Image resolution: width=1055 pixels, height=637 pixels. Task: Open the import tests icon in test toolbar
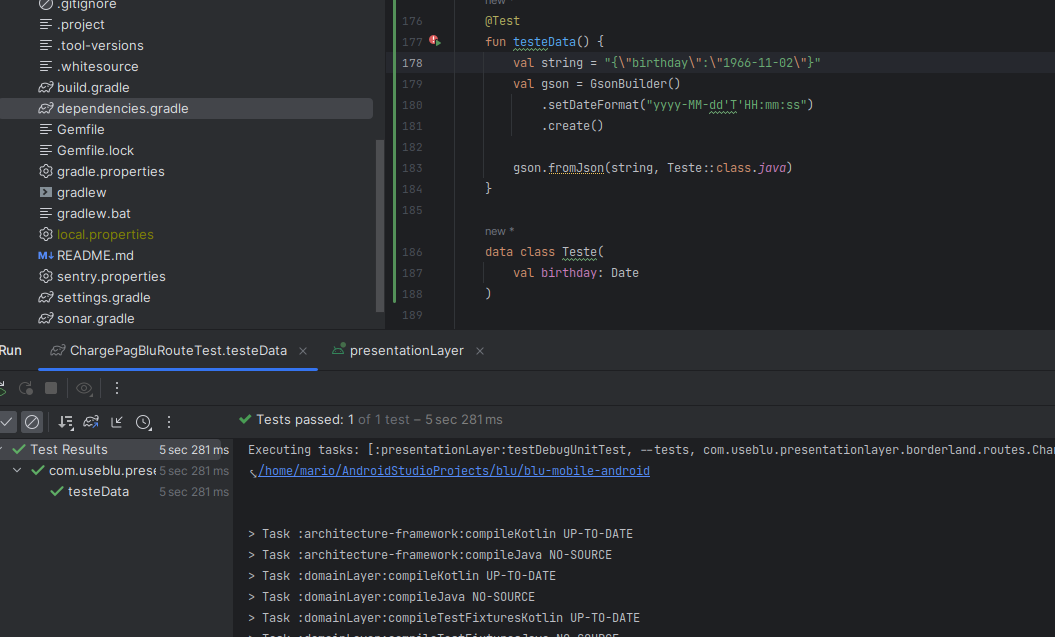click(x=91, y=422)
